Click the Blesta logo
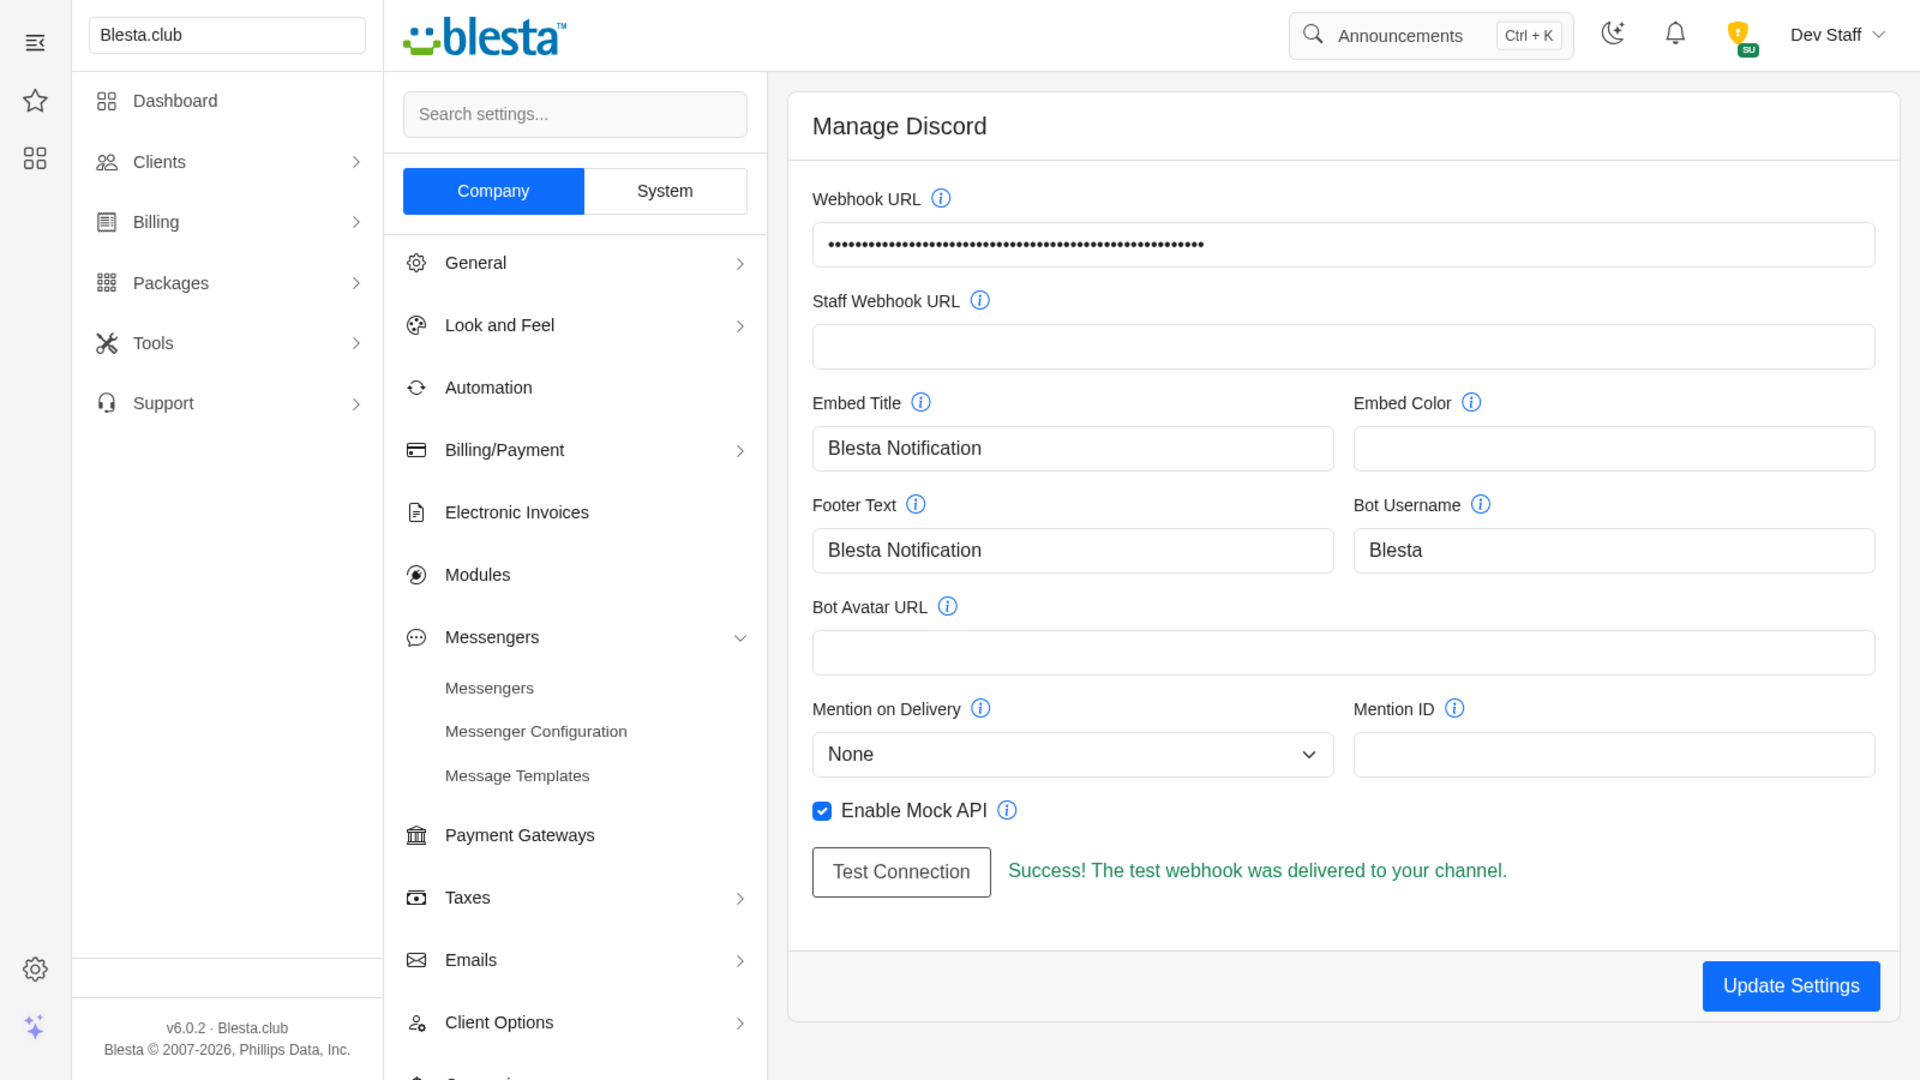 (x=485, y=36)
